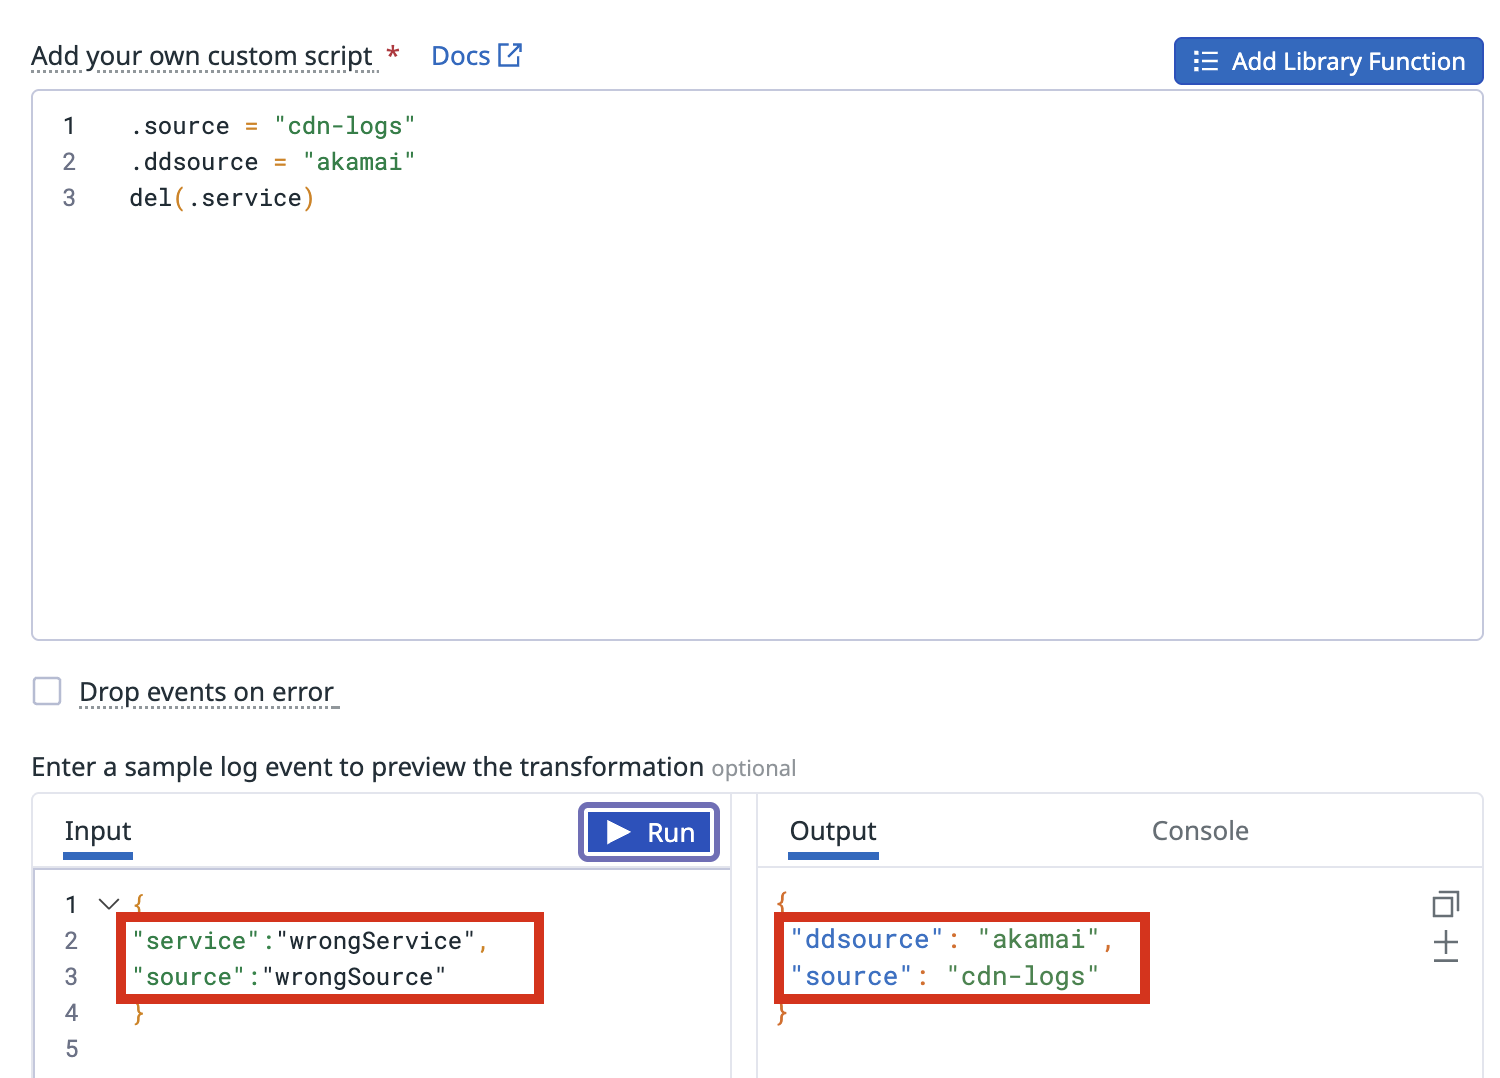This screenshot has width=1500, height=1078.
Task: Select the Output tab
Action: point(833,831)
